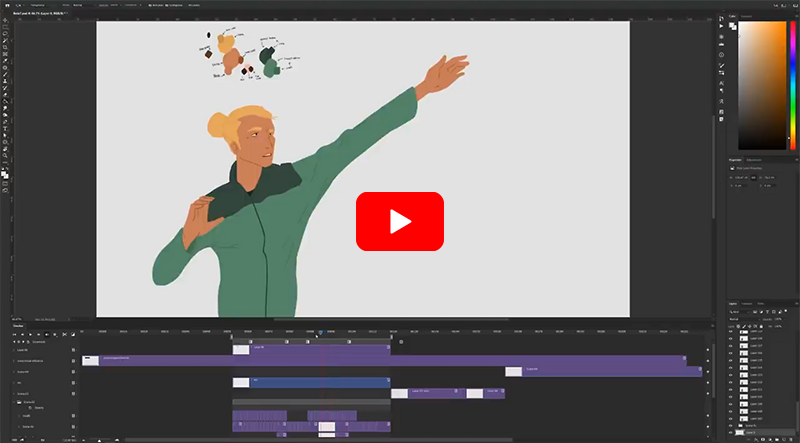Screen dimensions: 800x443
Task: Select the Eraser tool
Action: 5,94
